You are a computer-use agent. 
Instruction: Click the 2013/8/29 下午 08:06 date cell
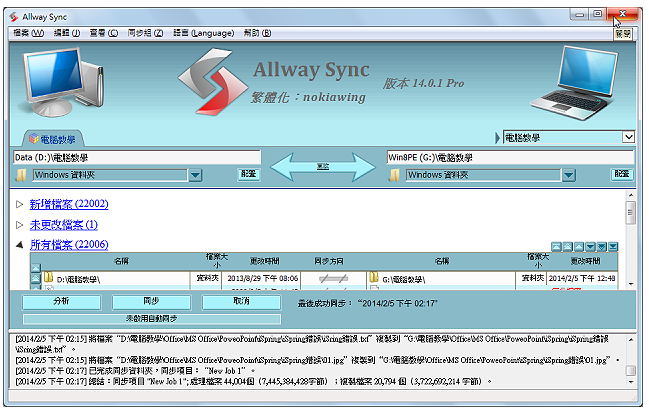pyautogui.click(x=262, y=279)
